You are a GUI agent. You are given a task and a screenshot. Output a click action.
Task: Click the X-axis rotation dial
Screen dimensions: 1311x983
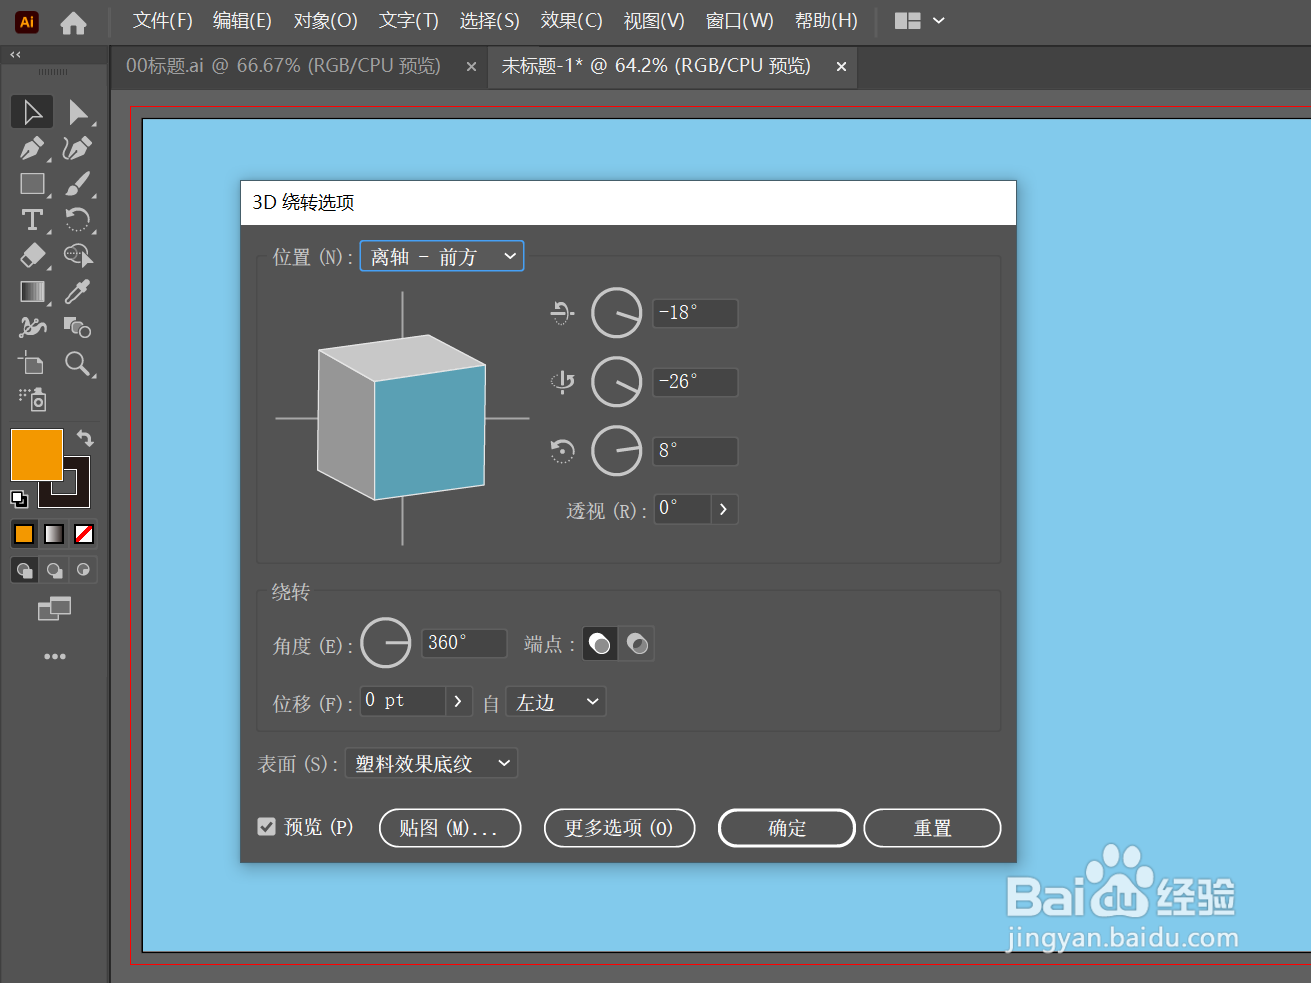617,313
